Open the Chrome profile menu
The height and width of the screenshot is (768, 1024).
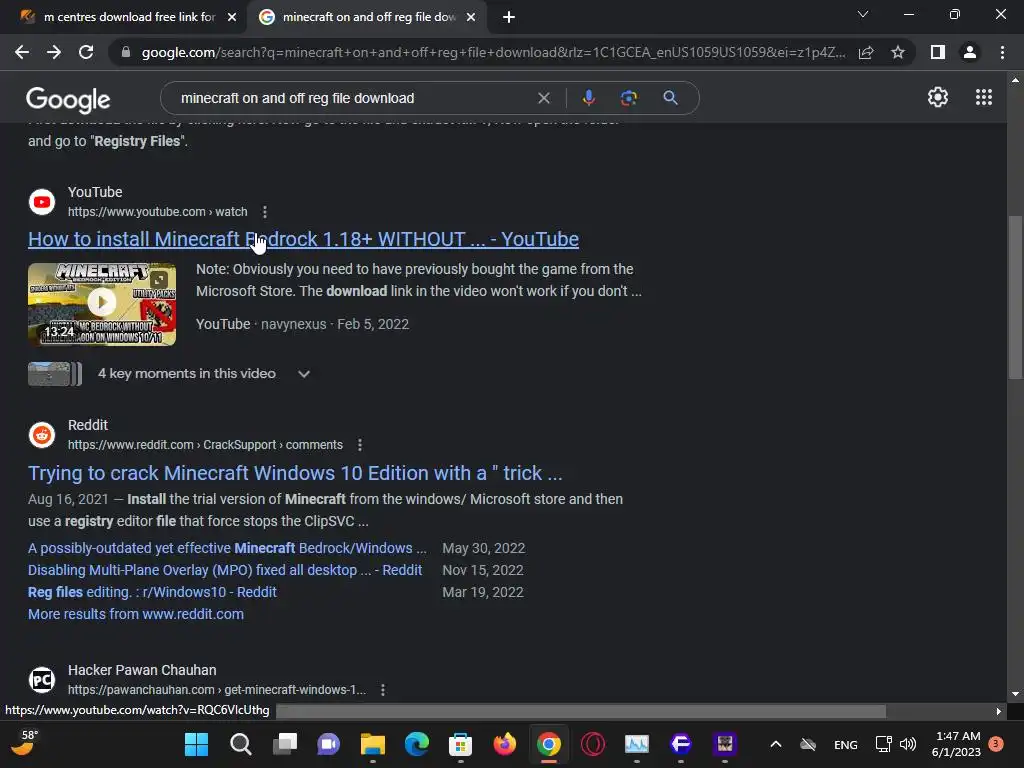pyautogui.click(x=970, y=52)
